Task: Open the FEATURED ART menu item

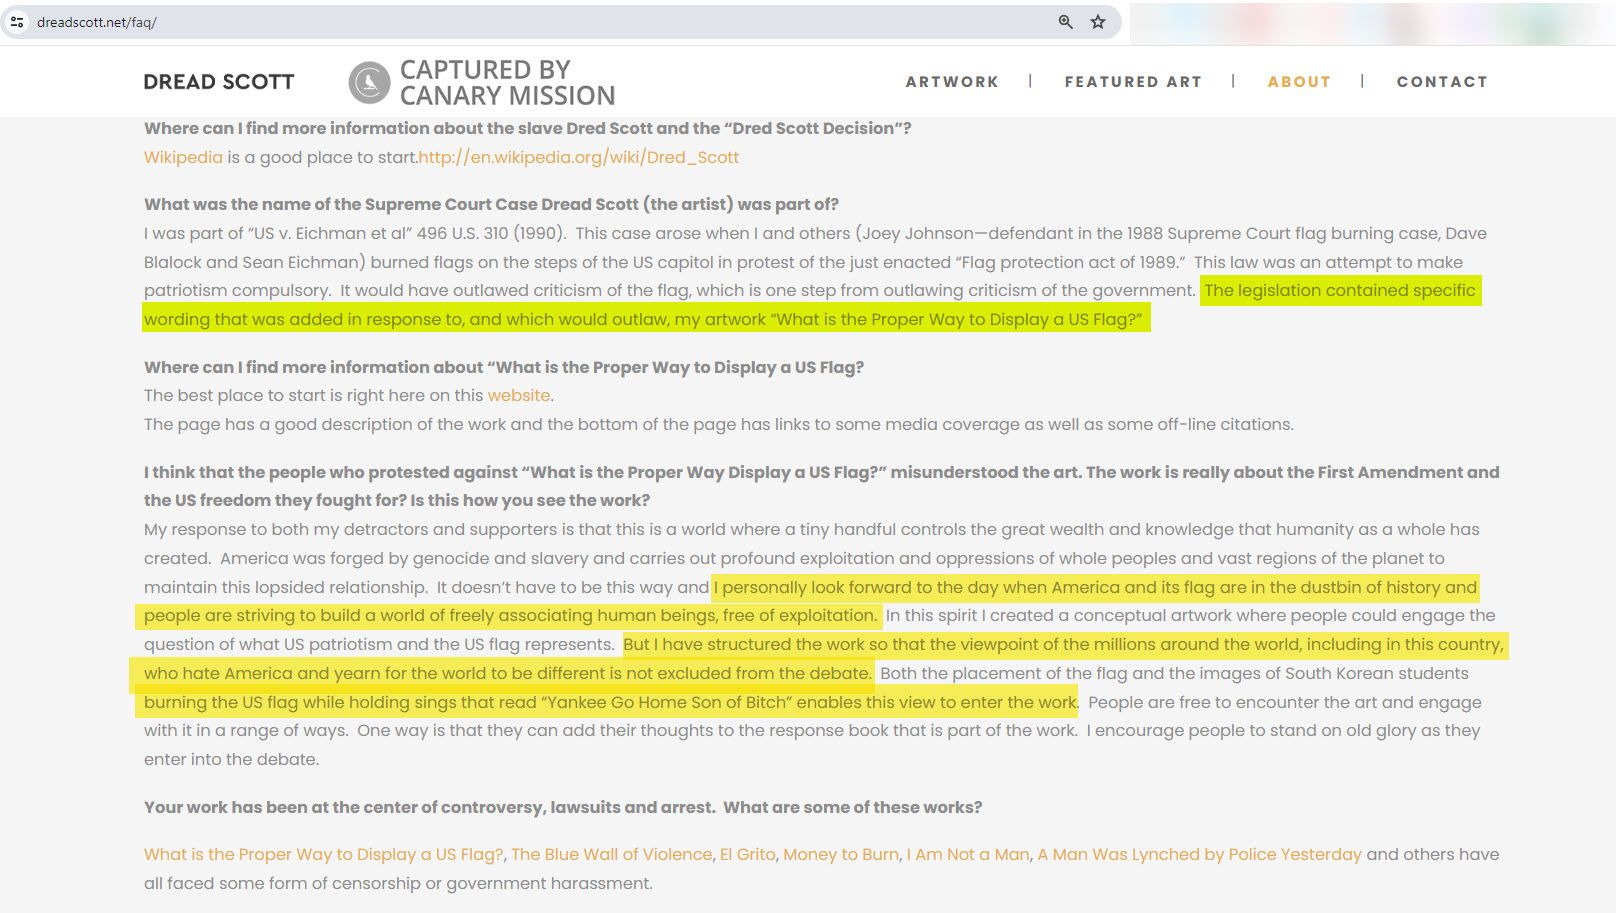Action: (x=1133, y=82)
